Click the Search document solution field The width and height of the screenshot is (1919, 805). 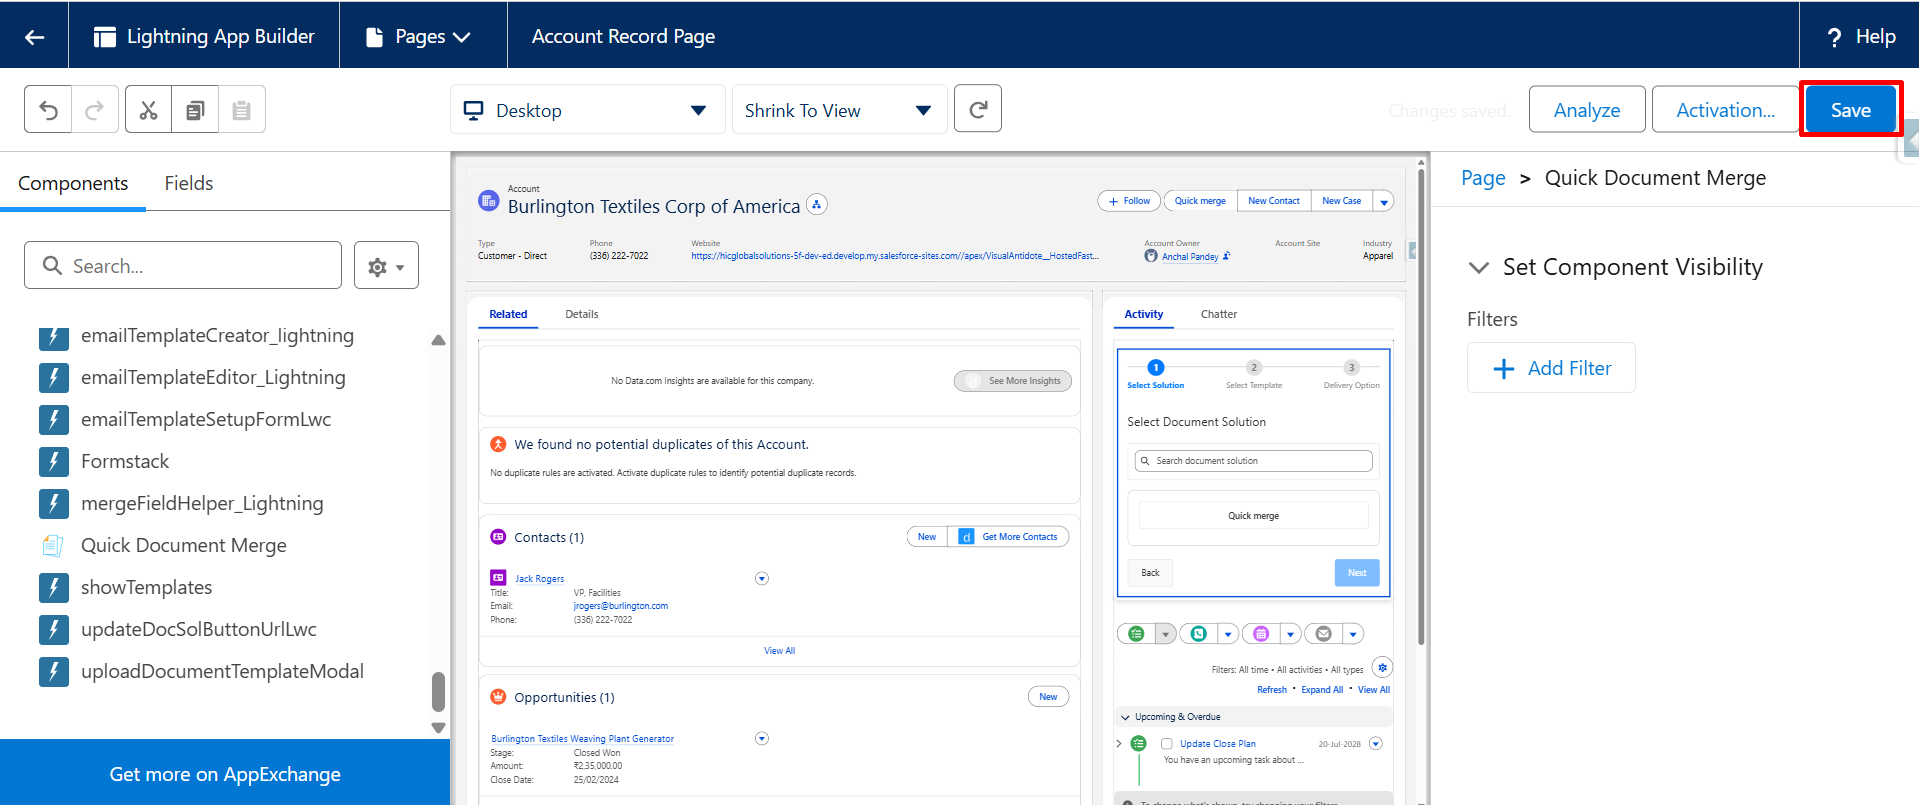[1254, 461]
